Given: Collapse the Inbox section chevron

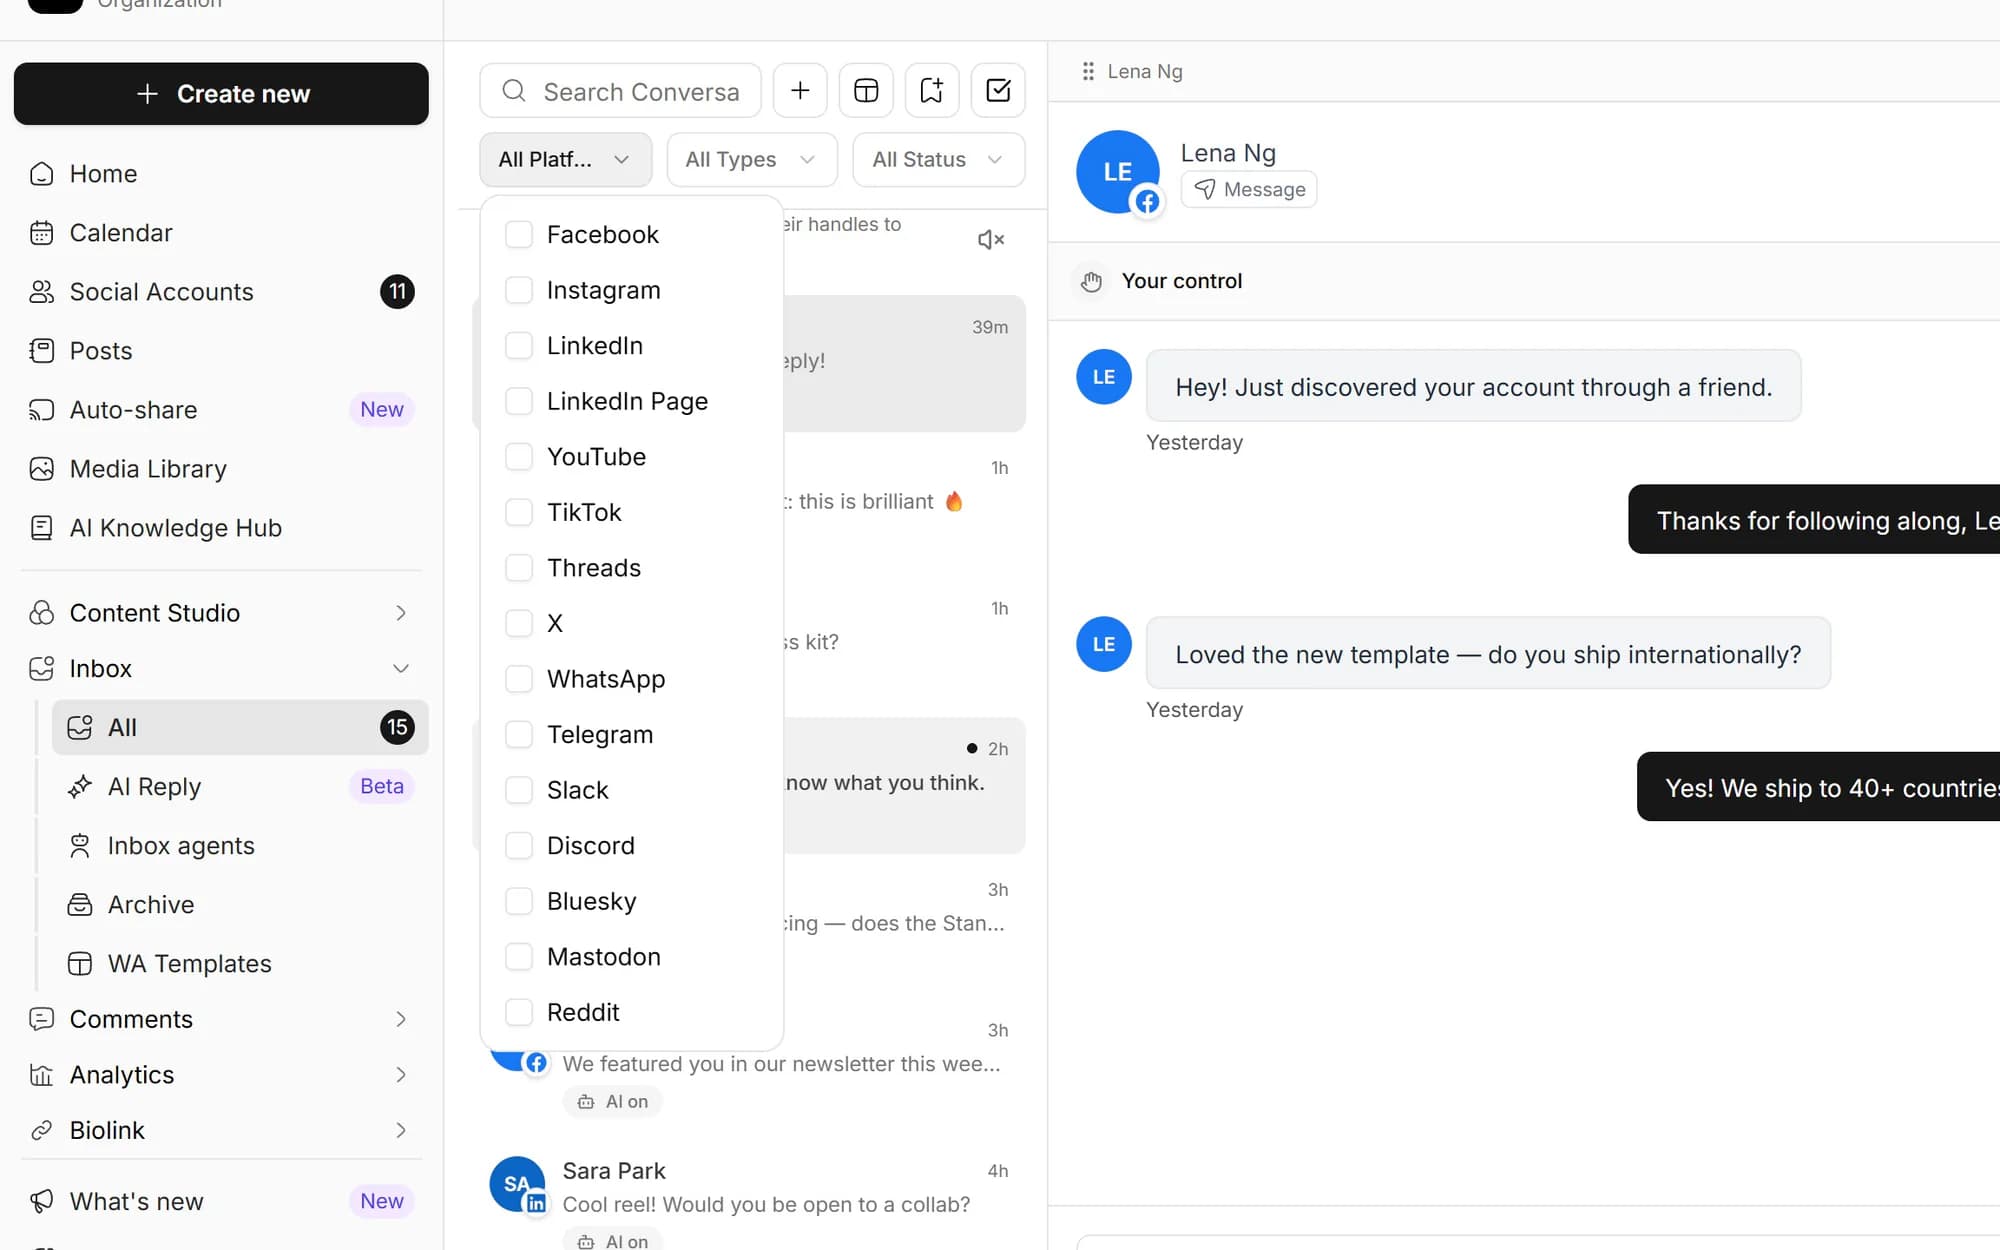Looking at the screenshot, I should click(x=401, y=669).
